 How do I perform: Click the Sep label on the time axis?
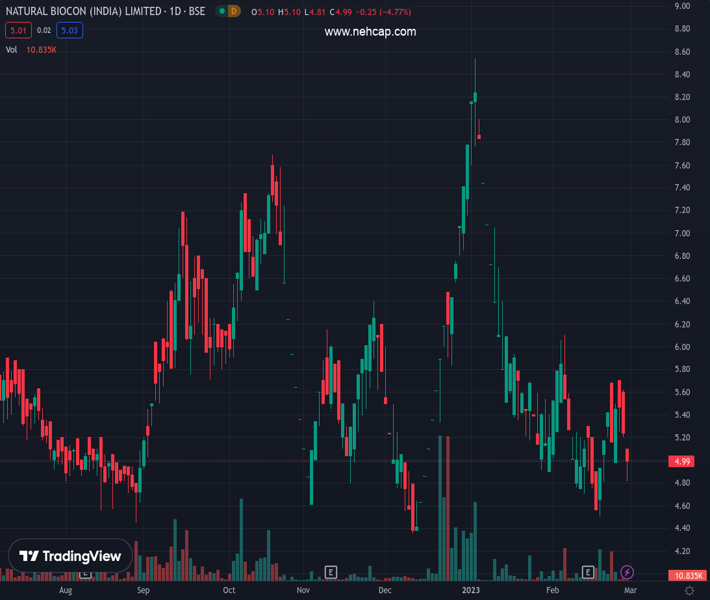143,591
